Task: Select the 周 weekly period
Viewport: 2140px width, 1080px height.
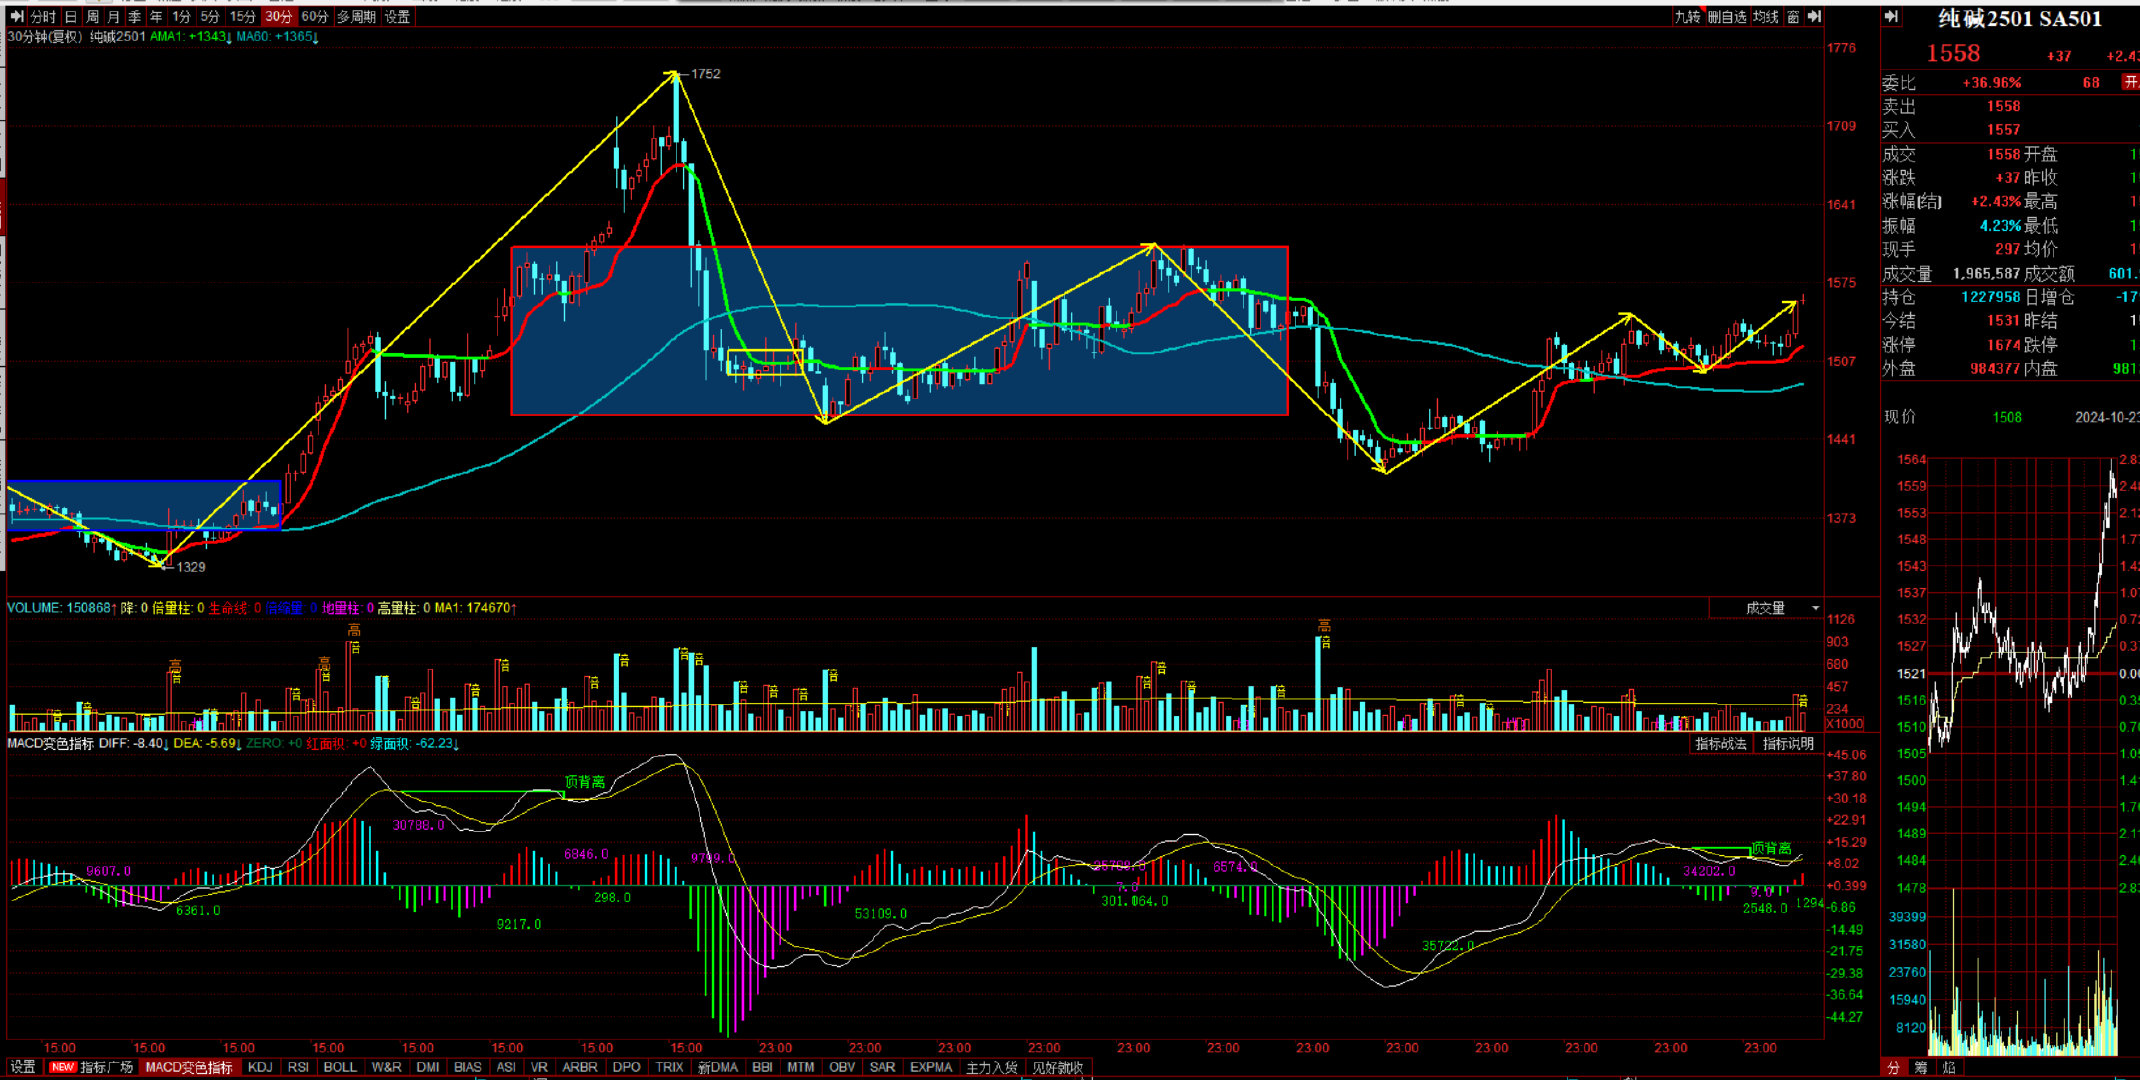Action: pos(92,17)
